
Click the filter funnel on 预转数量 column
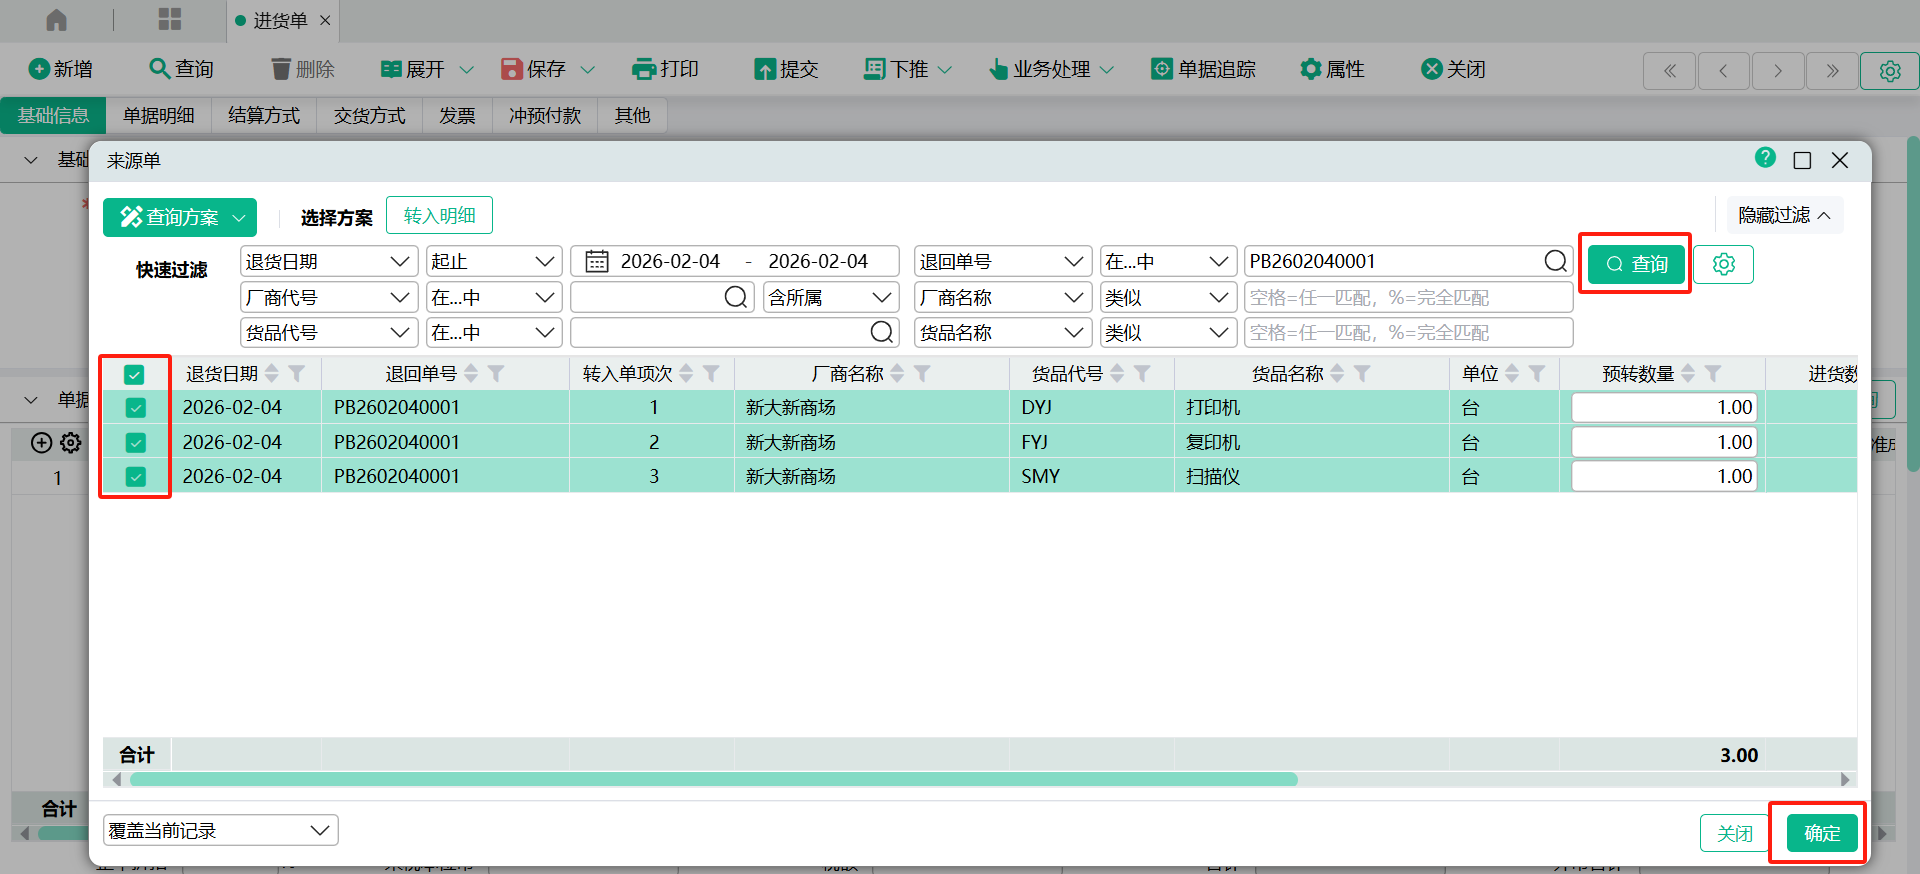tap(1713, 374)
